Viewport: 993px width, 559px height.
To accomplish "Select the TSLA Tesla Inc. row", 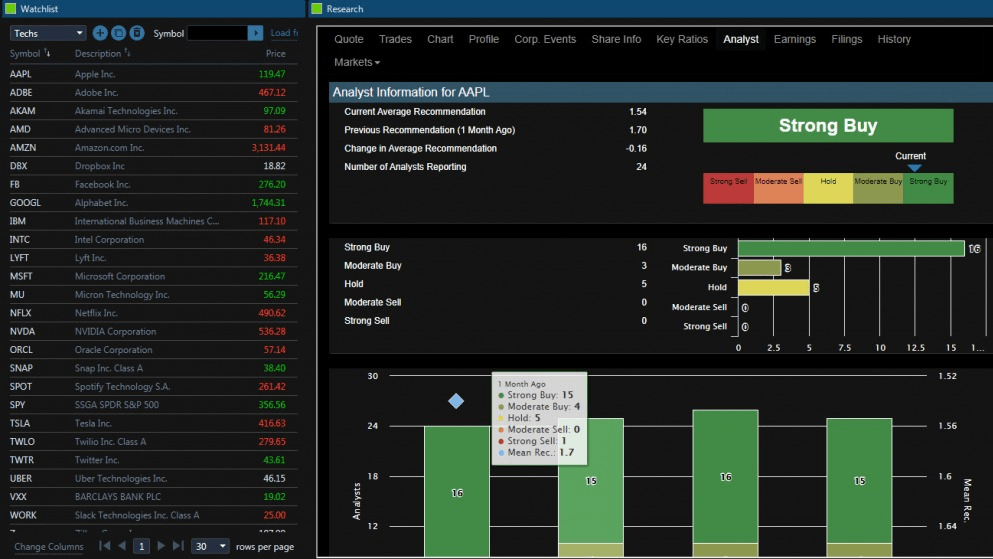I will click(x=153, y=423).
